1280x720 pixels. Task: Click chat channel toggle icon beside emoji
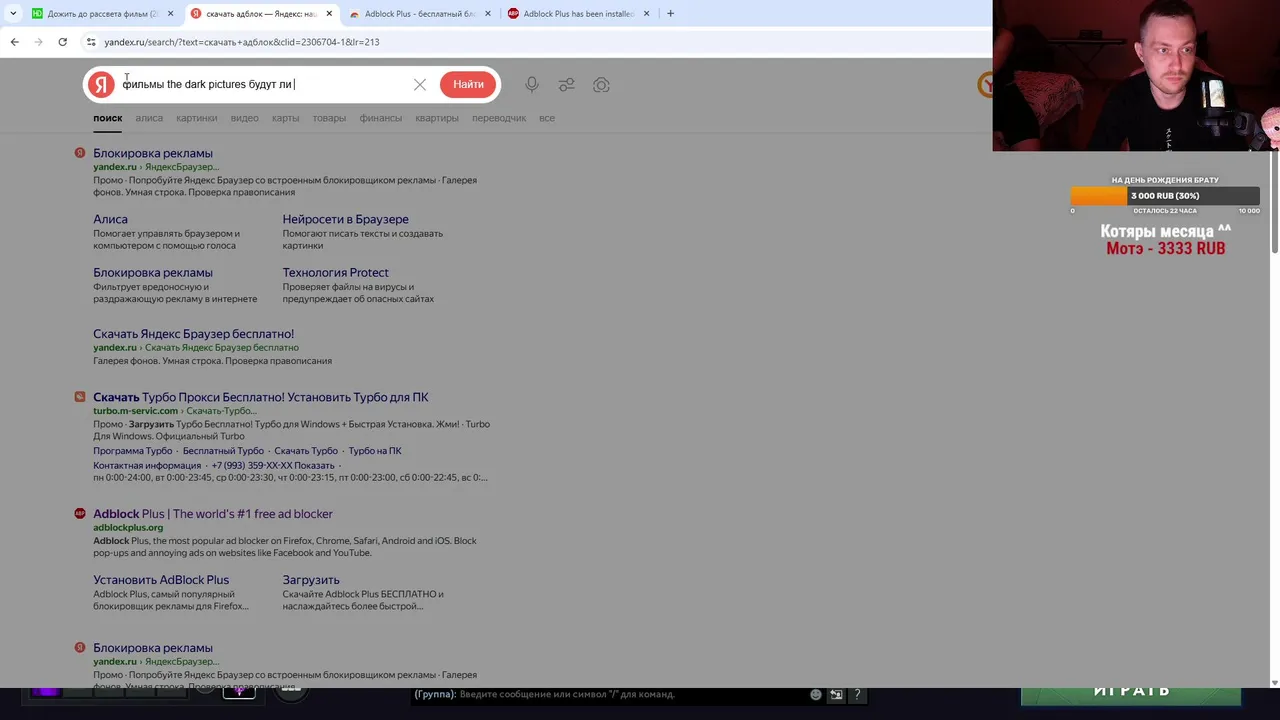pos(836,694)
